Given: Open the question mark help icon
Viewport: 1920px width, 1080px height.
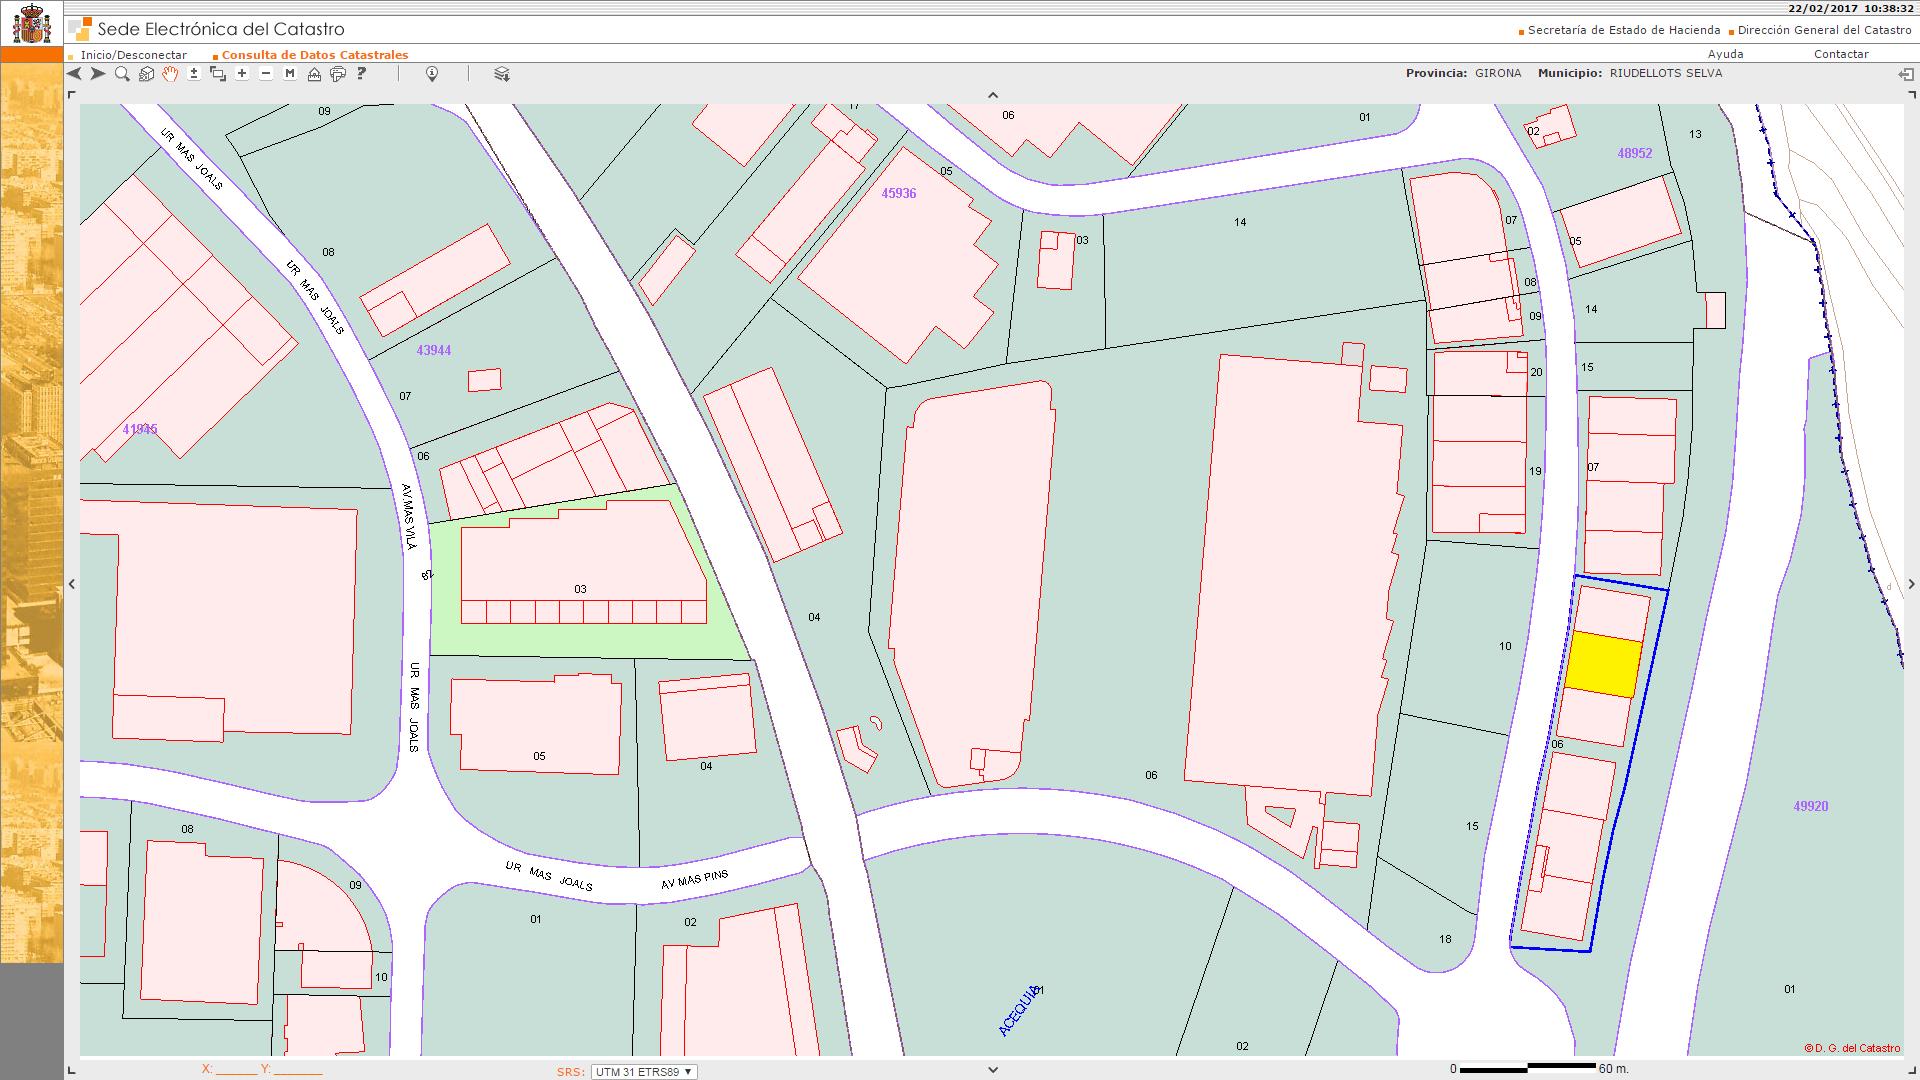Looking at the screenshot, I should tap(362, 74).
